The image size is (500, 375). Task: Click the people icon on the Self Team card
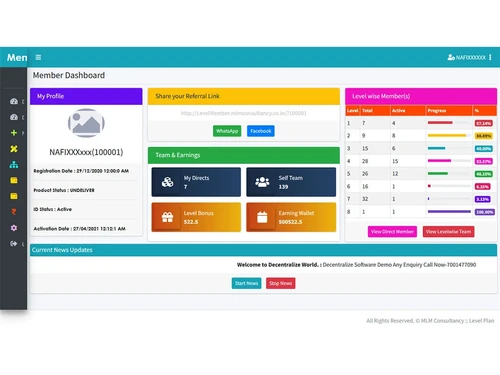[262, 182]
